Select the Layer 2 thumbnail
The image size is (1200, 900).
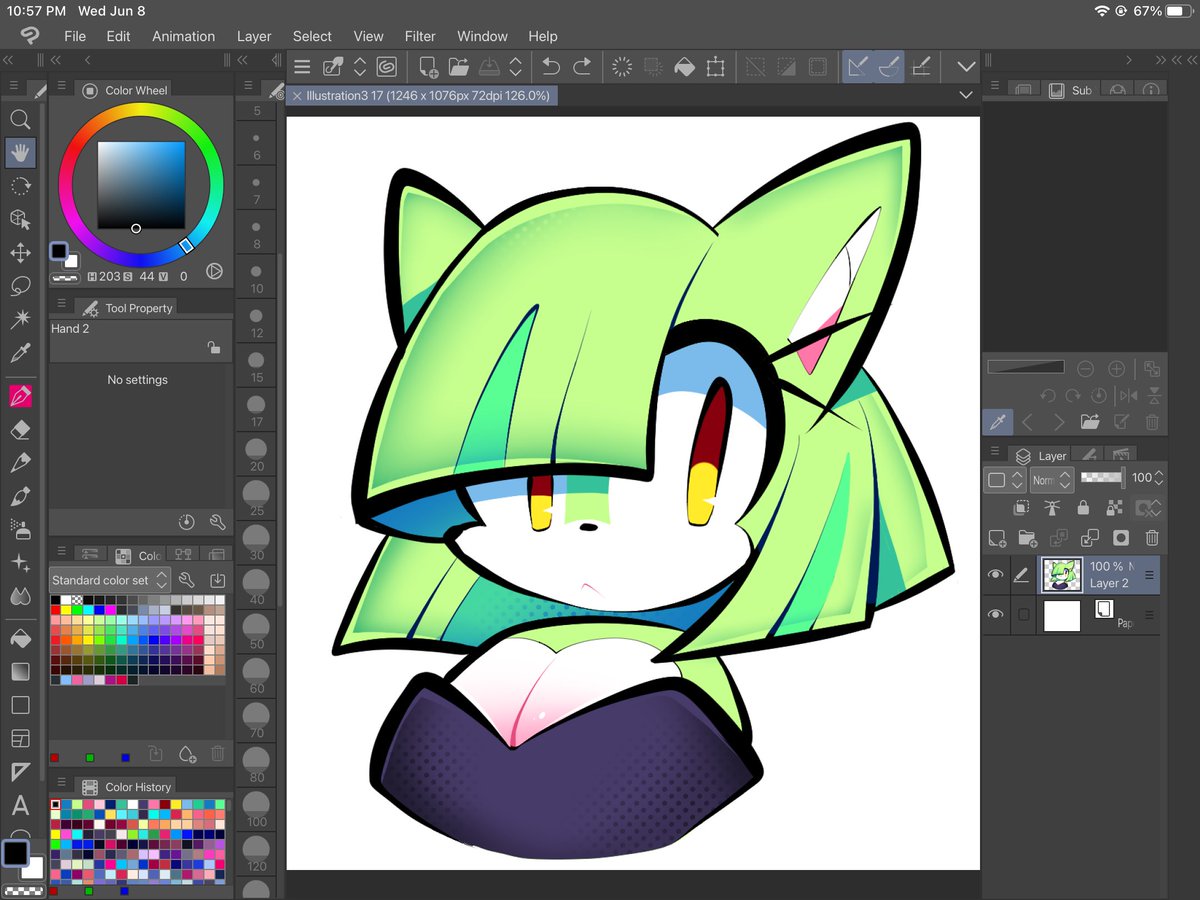pyautogui.click(x=1060, y=575)
